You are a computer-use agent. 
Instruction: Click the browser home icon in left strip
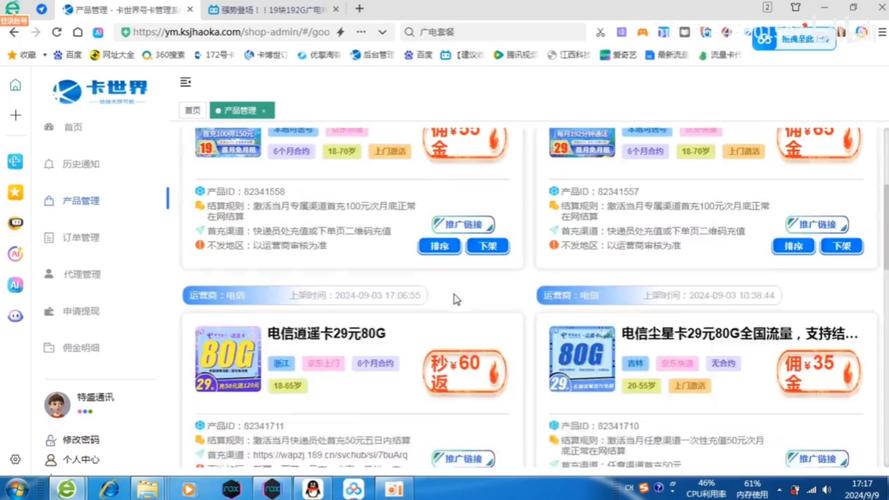[15, 85]
